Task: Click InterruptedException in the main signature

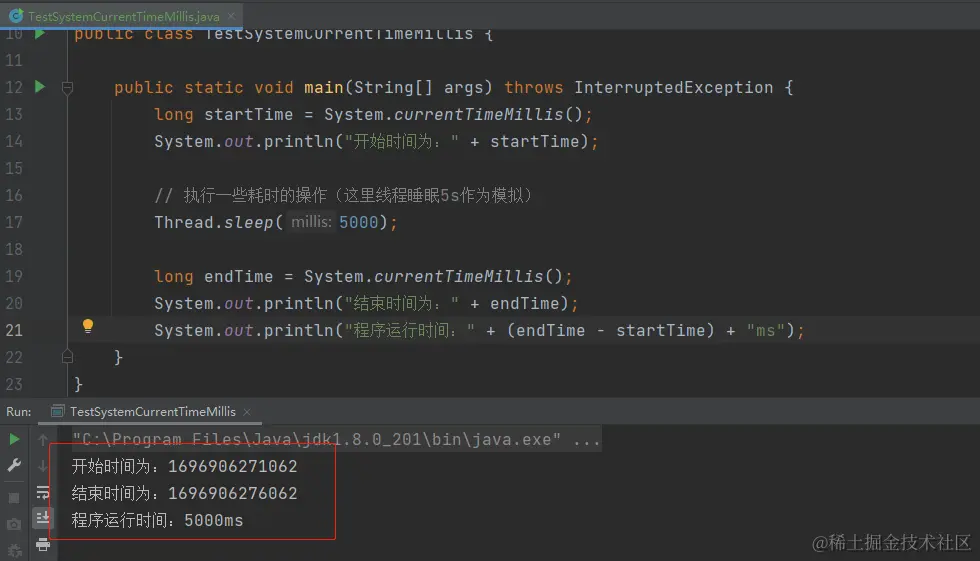Action: (x=674, y=87)
